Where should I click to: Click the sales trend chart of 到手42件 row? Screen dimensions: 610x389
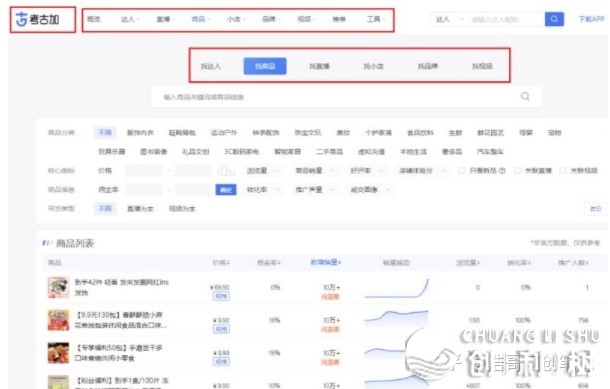pyautogui.click(x=396, y=288)
